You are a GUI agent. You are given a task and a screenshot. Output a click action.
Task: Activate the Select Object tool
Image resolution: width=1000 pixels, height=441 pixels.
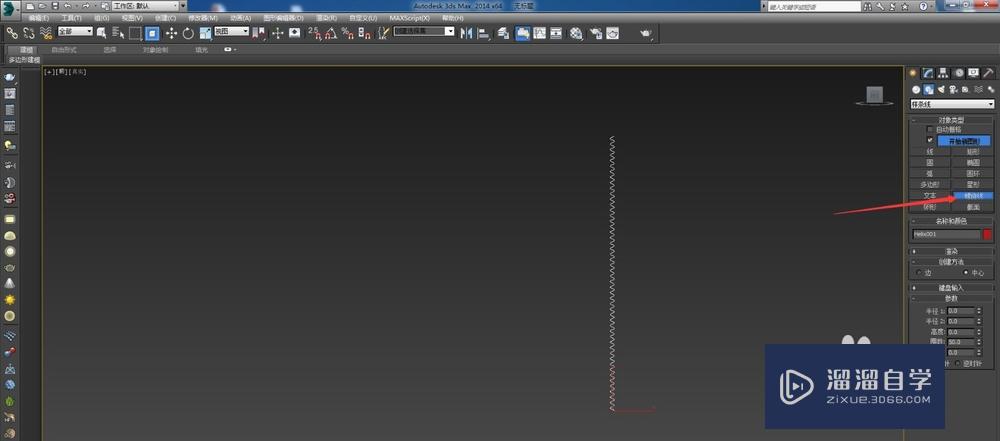point(101,33)
